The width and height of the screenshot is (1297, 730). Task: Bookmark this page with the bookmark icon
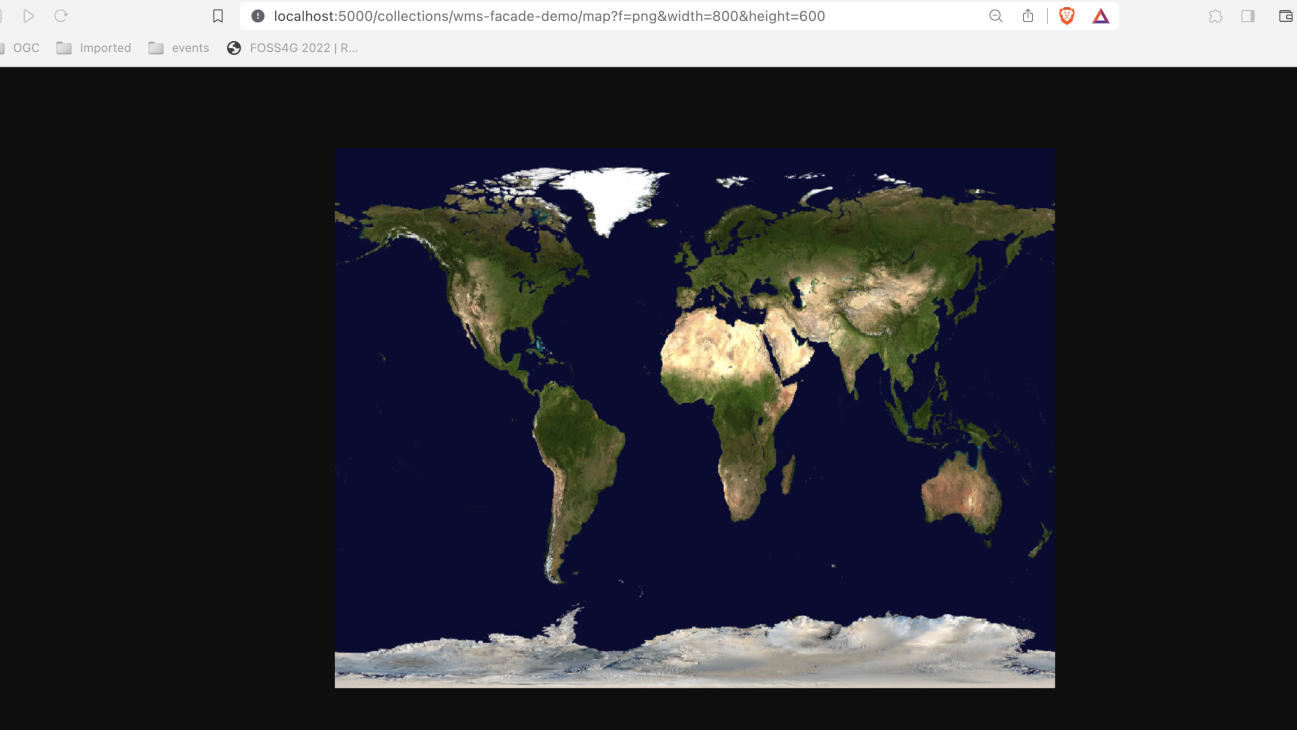pos(218,16)
